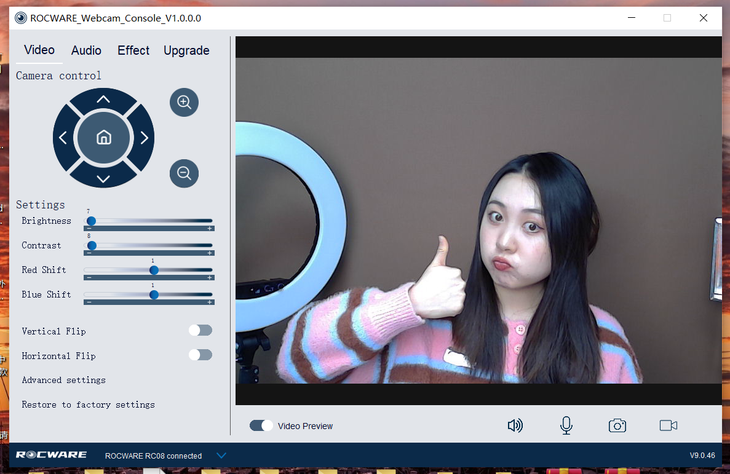The height and width of the screenshot is (474, 730).
Task: Take a snapshot with the camera icon
Action: click(x=617, y=425)
